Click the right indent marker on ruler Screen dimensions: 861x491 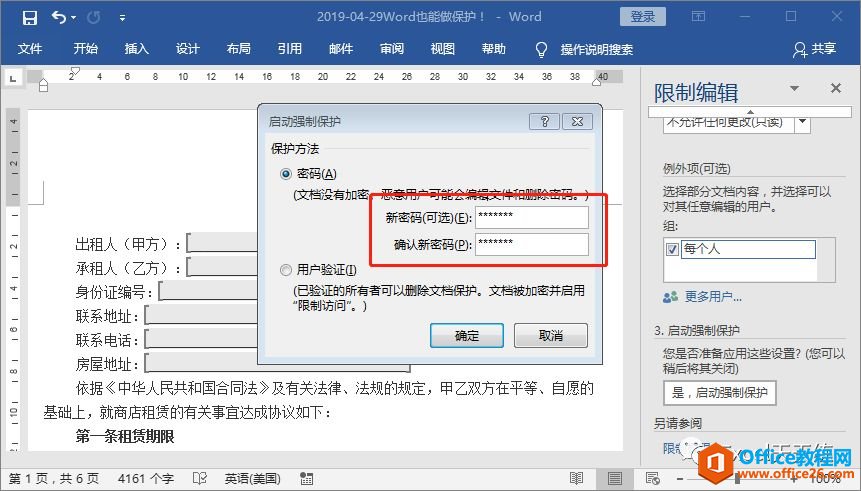tap(597, 81)
